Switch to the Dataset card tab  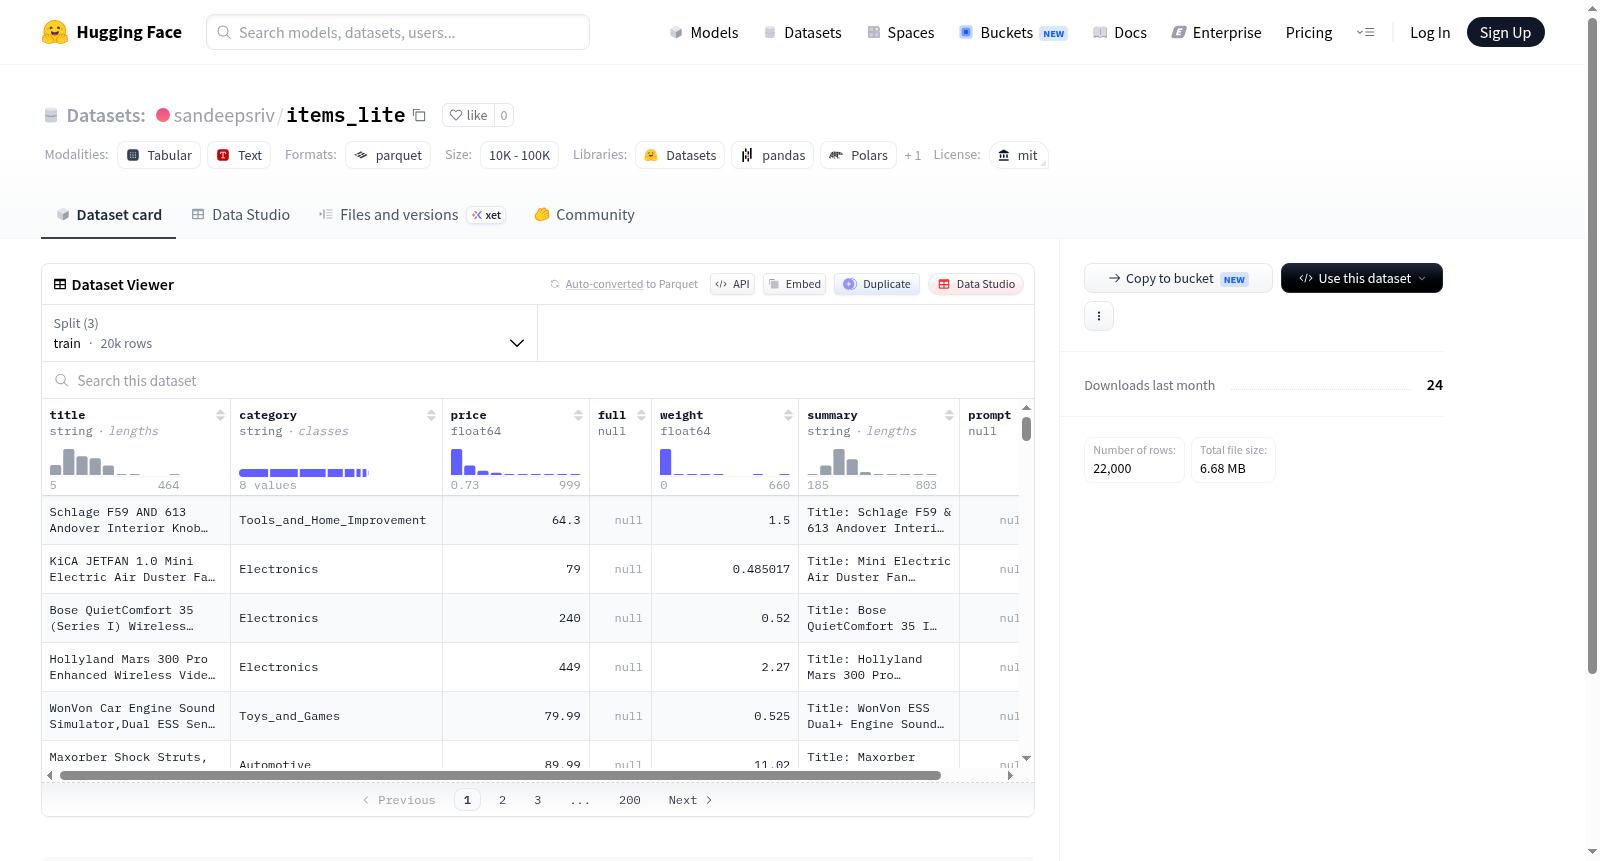(109, 215)
